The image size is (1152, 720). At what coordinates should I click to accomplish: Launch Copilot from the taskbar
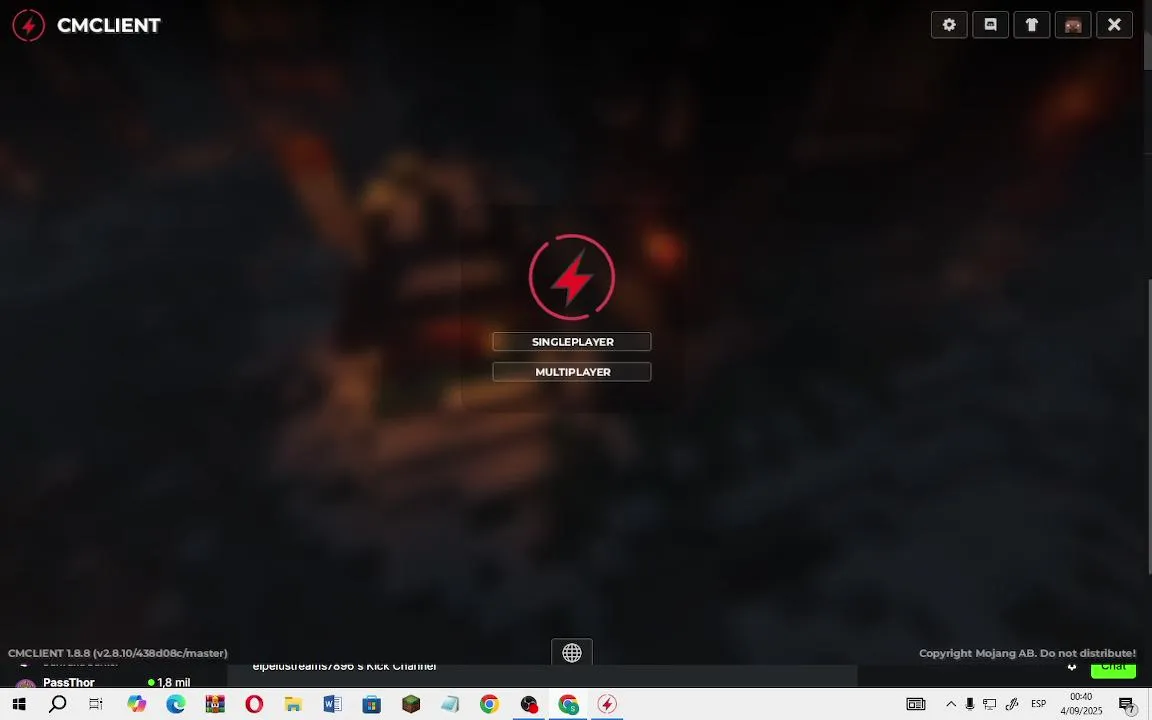click(137, 704)
